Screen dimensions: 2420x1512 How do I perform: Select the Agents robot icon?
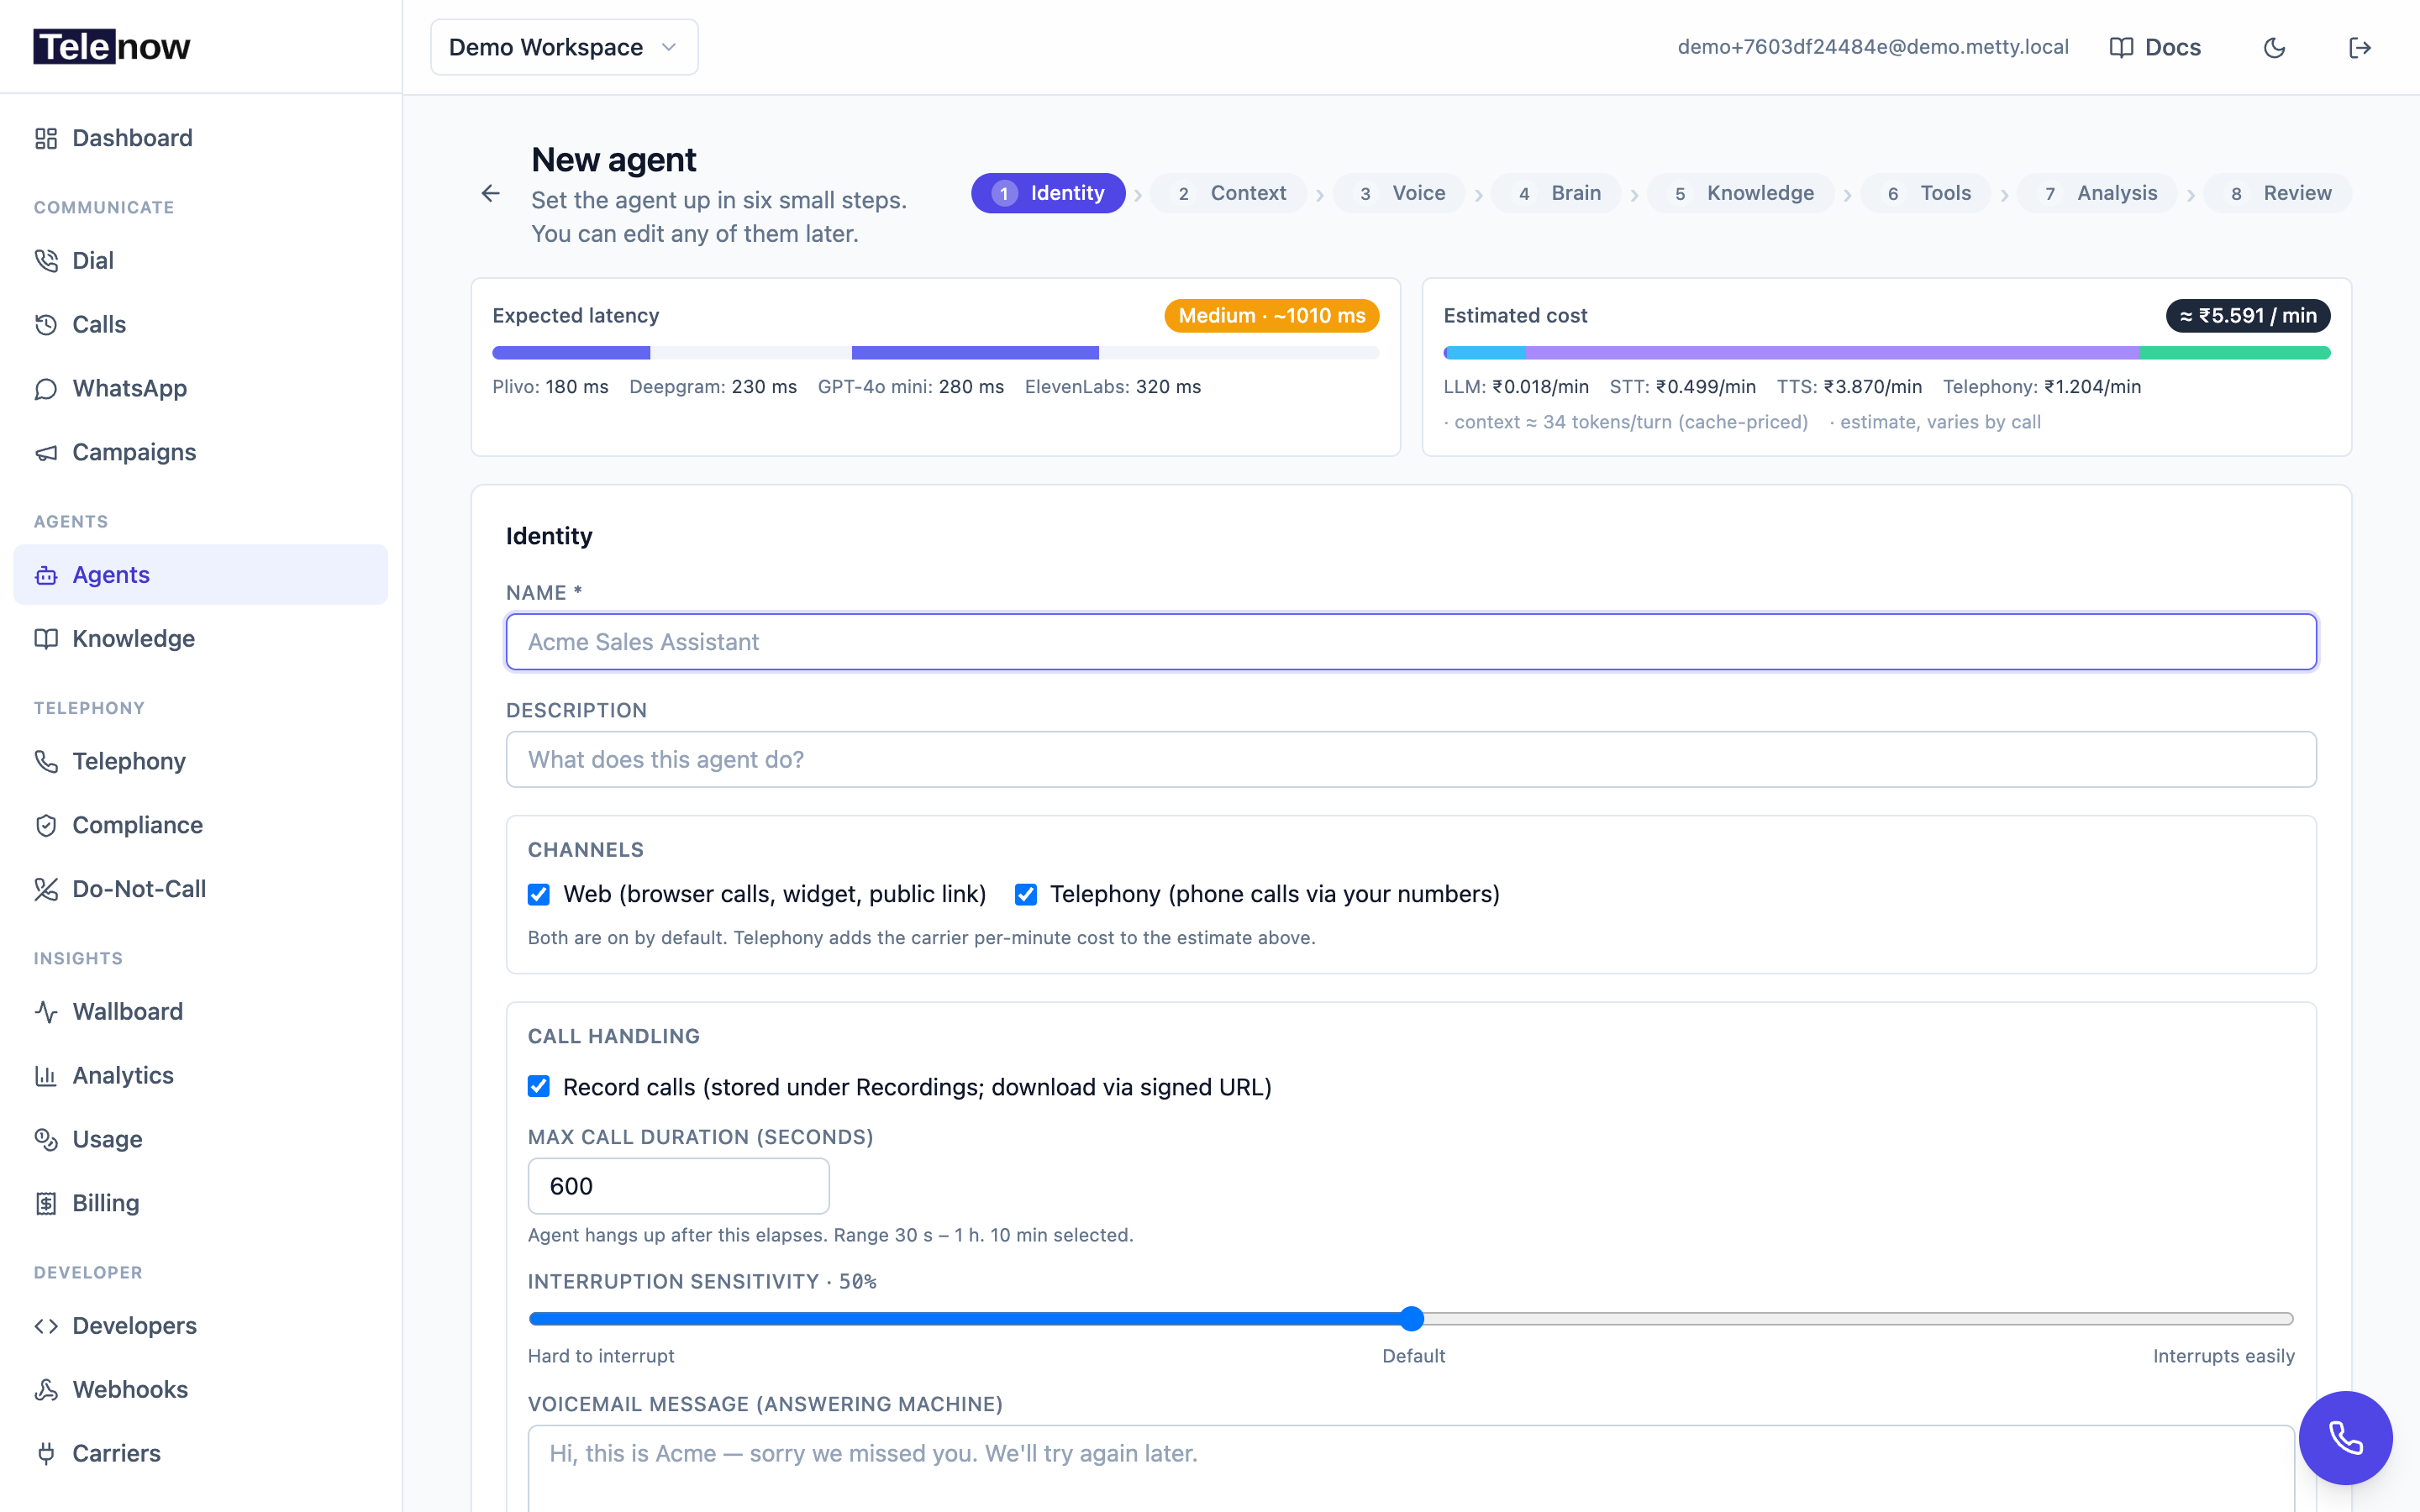46,575
